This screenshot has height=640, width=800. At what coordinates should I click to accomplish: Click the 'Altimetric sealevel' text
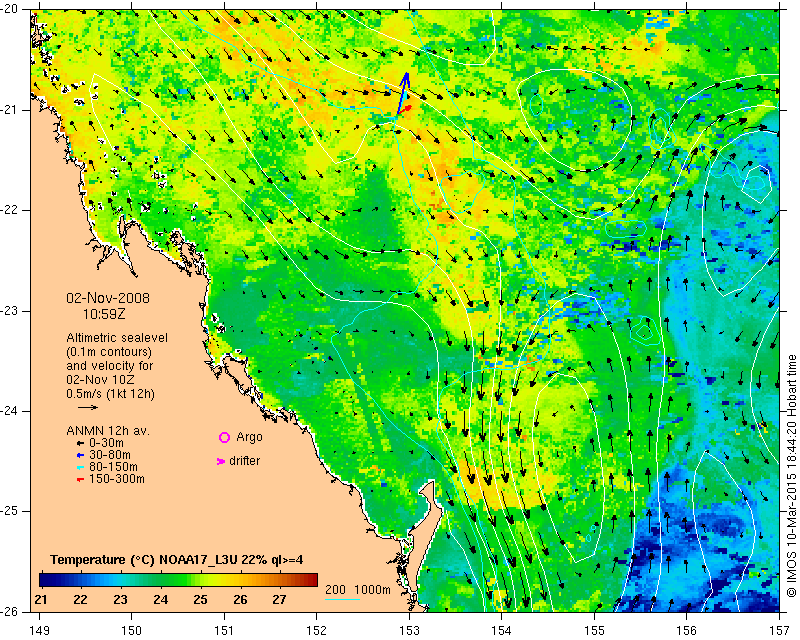(x=117, y=338)
